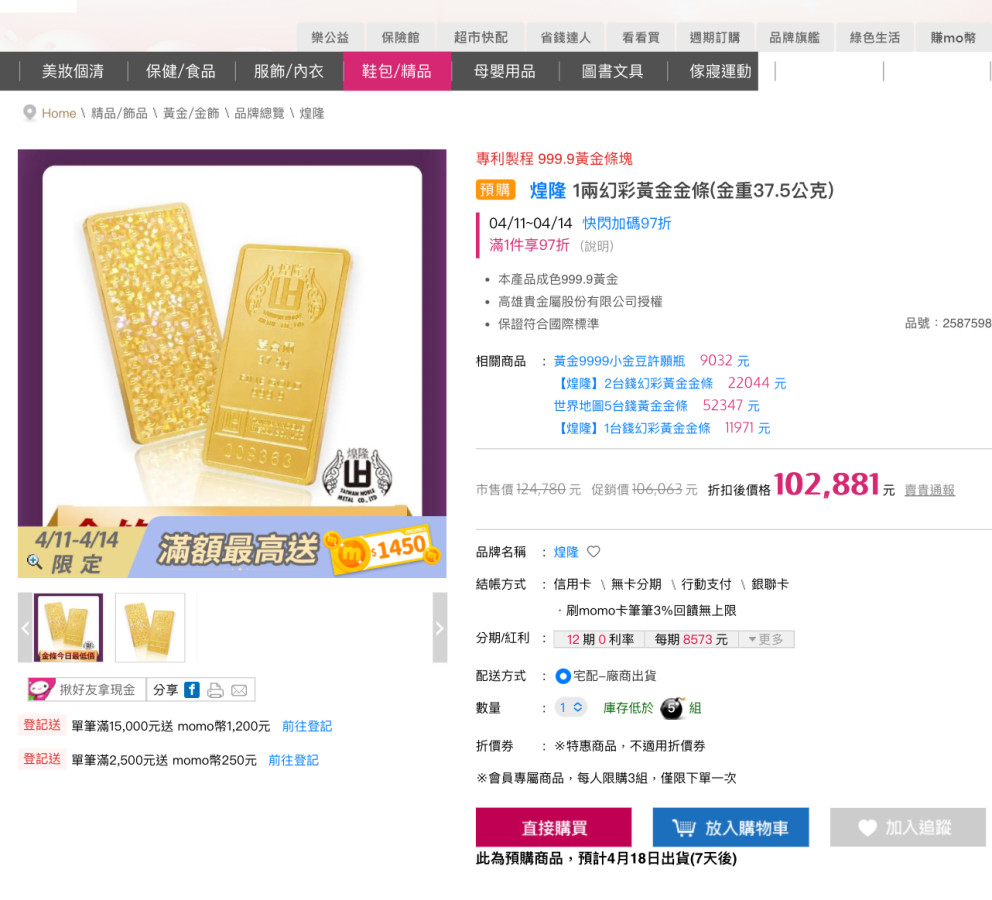Open 前往登記 link for 15,000元 offer
Viewport: 992px width, 900px height.
(307, 726)
